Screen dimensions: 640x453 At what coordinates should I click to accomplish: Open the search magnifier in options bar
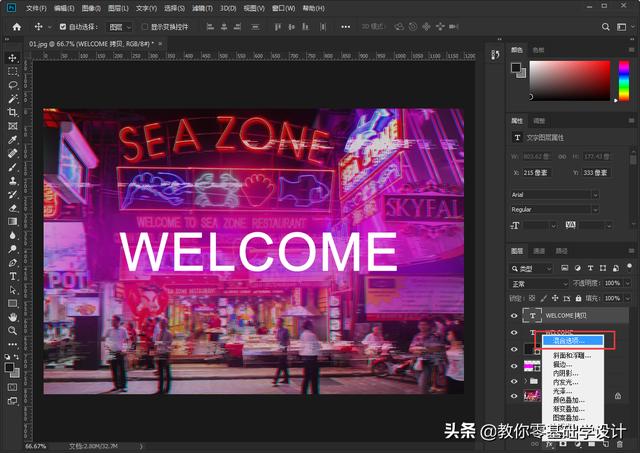[x=606, y=27]
